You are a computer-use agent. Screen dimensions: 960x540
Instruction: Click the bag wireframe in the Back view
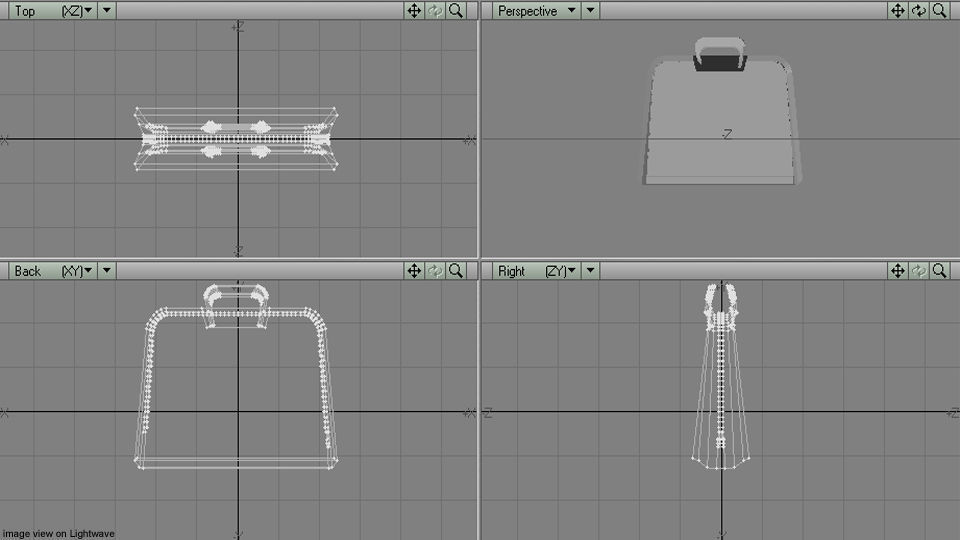236,377
